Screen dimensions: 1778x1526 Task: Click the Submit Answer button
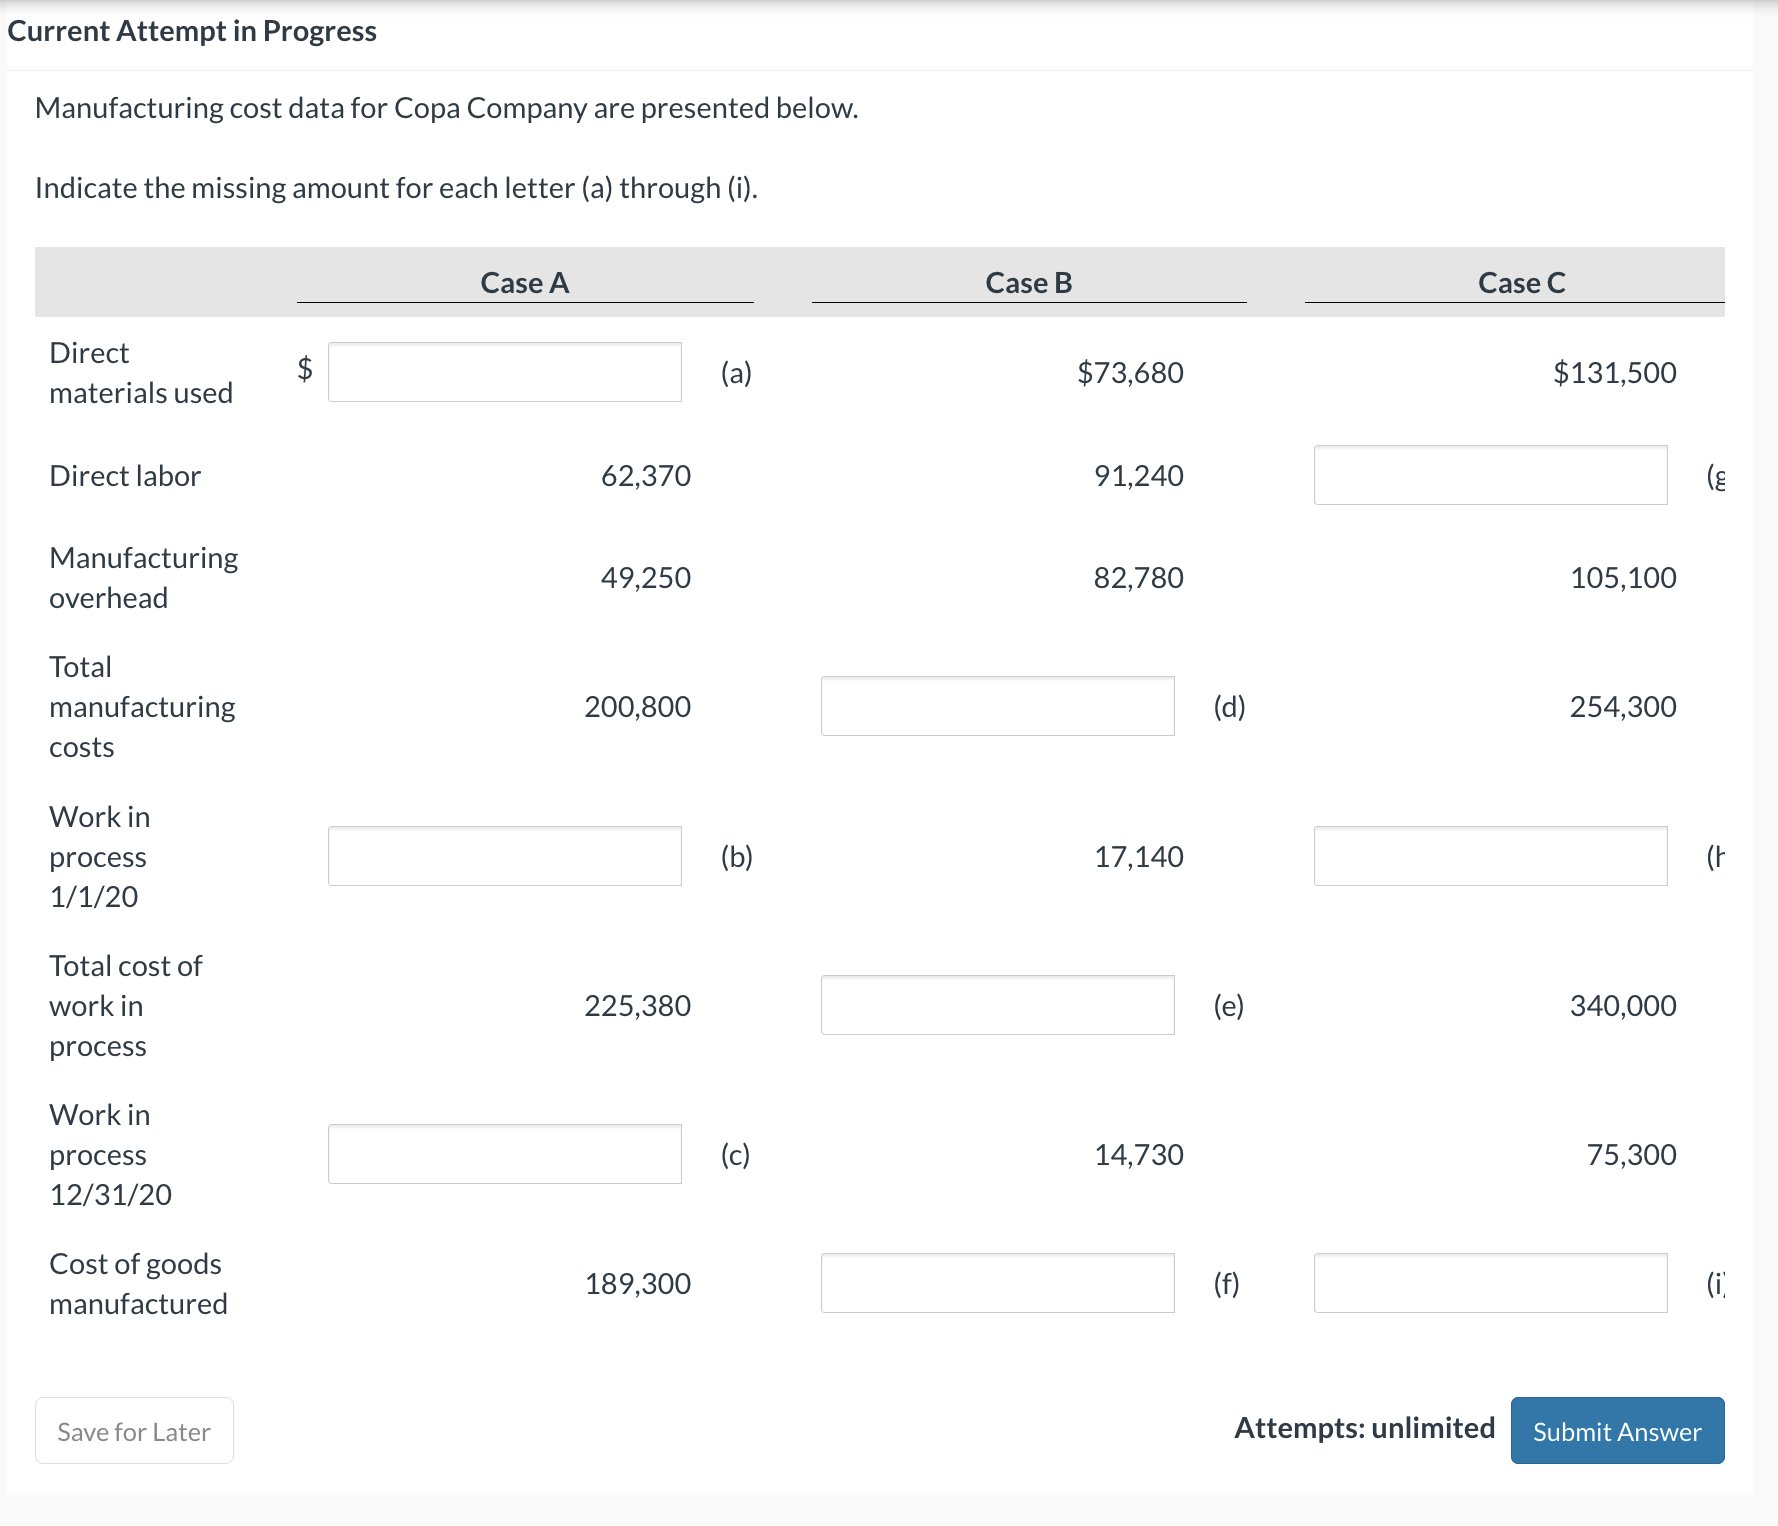1616,1430
